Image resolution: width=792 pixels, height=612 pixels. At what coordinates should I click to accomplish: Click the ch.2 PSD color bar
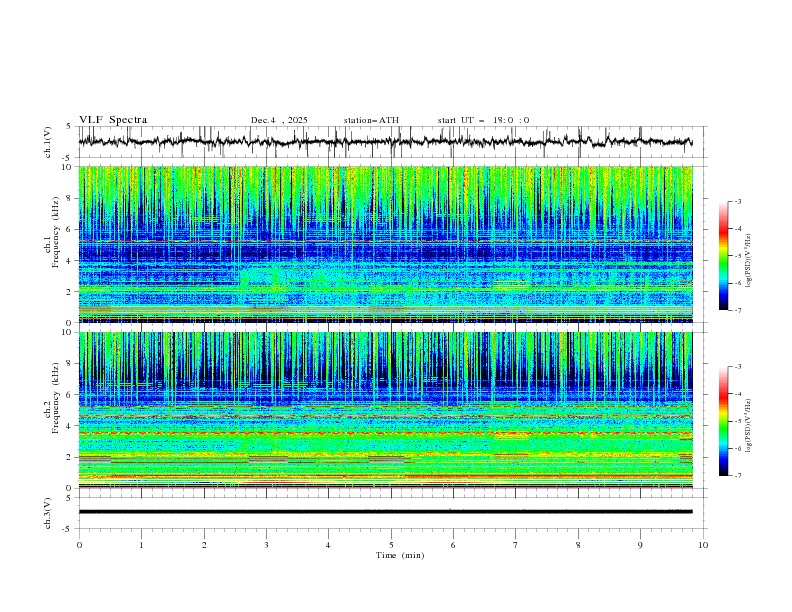coord(723,421)
